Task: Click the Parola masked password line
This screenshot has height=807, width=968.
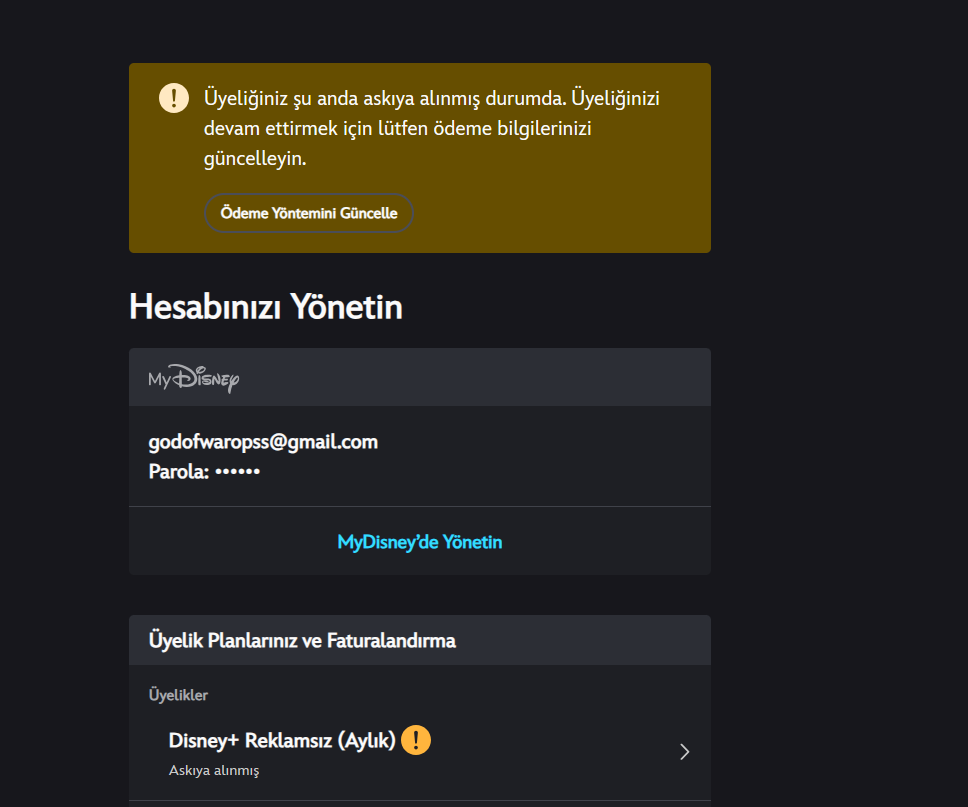Action: click(204, 472)
